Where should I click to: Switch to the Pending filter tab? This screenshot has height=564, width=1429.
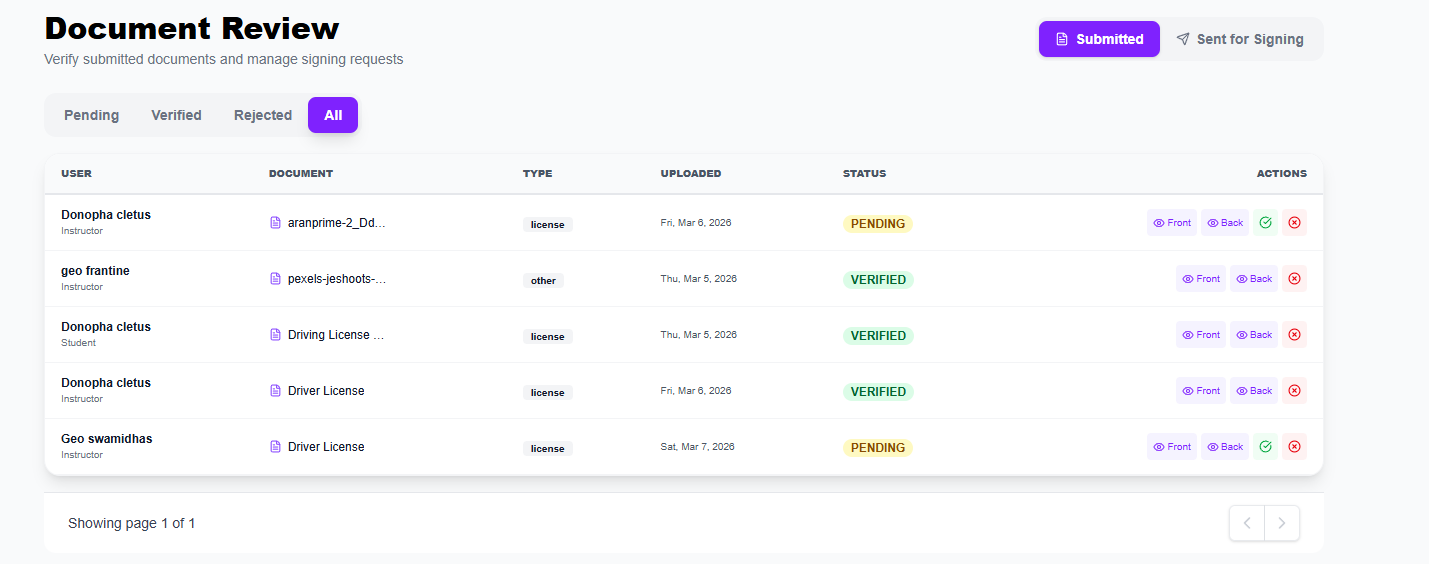91,115
